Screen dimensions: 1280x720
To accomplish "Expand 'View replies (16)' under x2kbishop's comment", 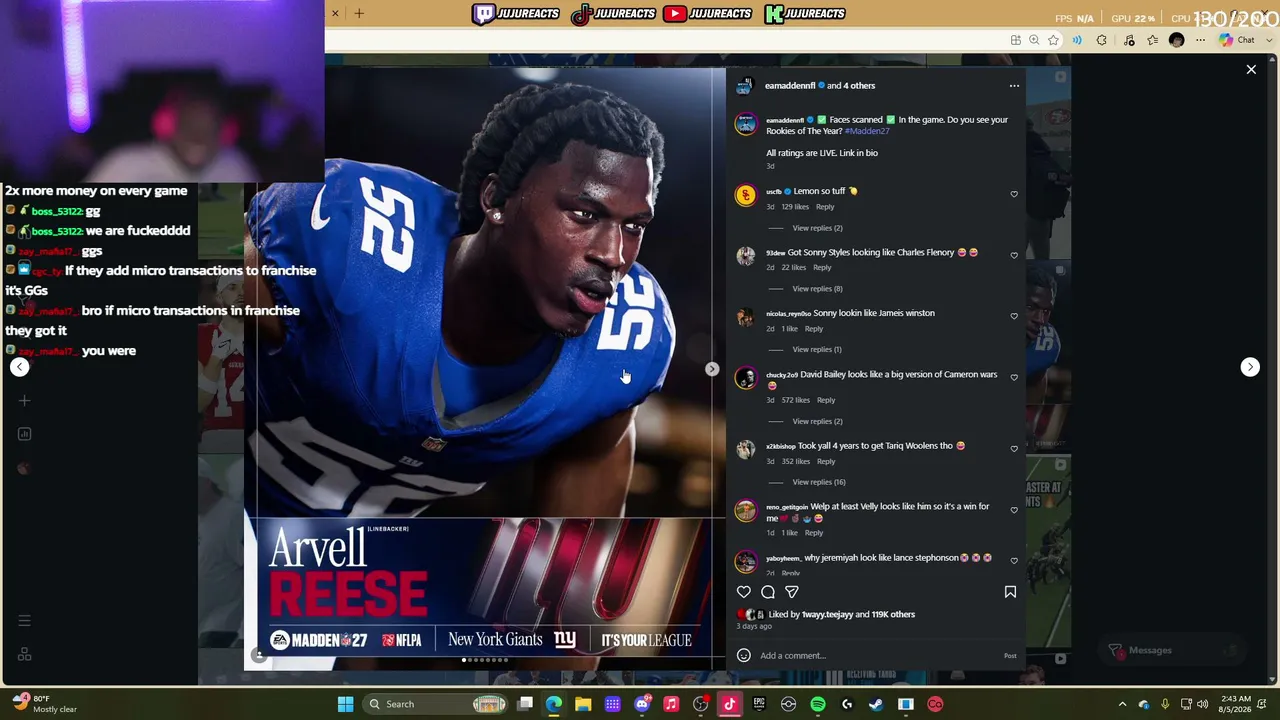I will click(819, 482).
